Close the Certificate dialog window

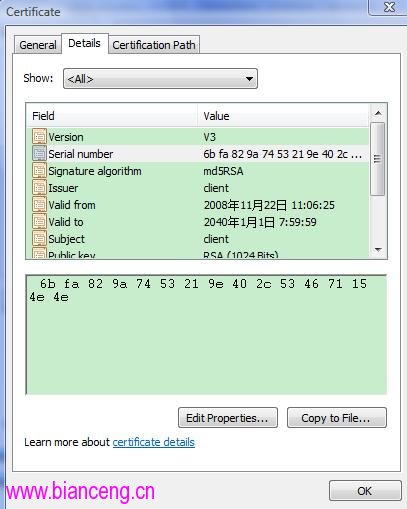point(389,7)
